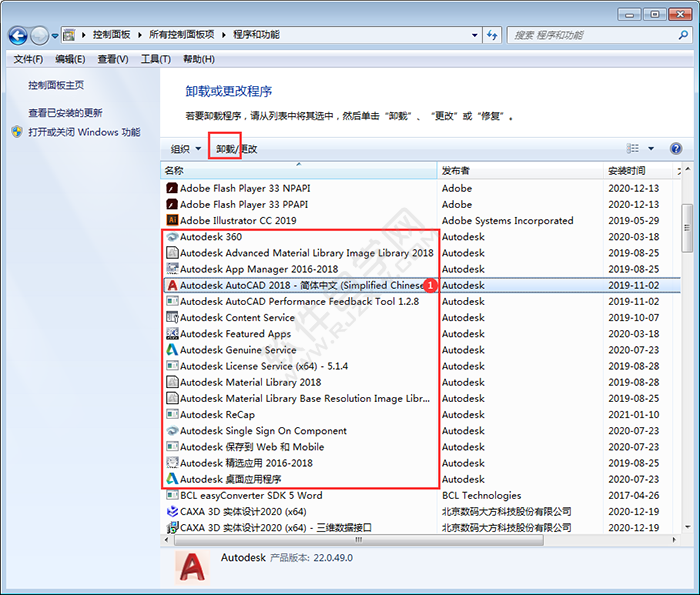Open the 查看(V) menu
The width and height of the screenshot is (700, 595).
pyautogui.click(x=113, y=59)
